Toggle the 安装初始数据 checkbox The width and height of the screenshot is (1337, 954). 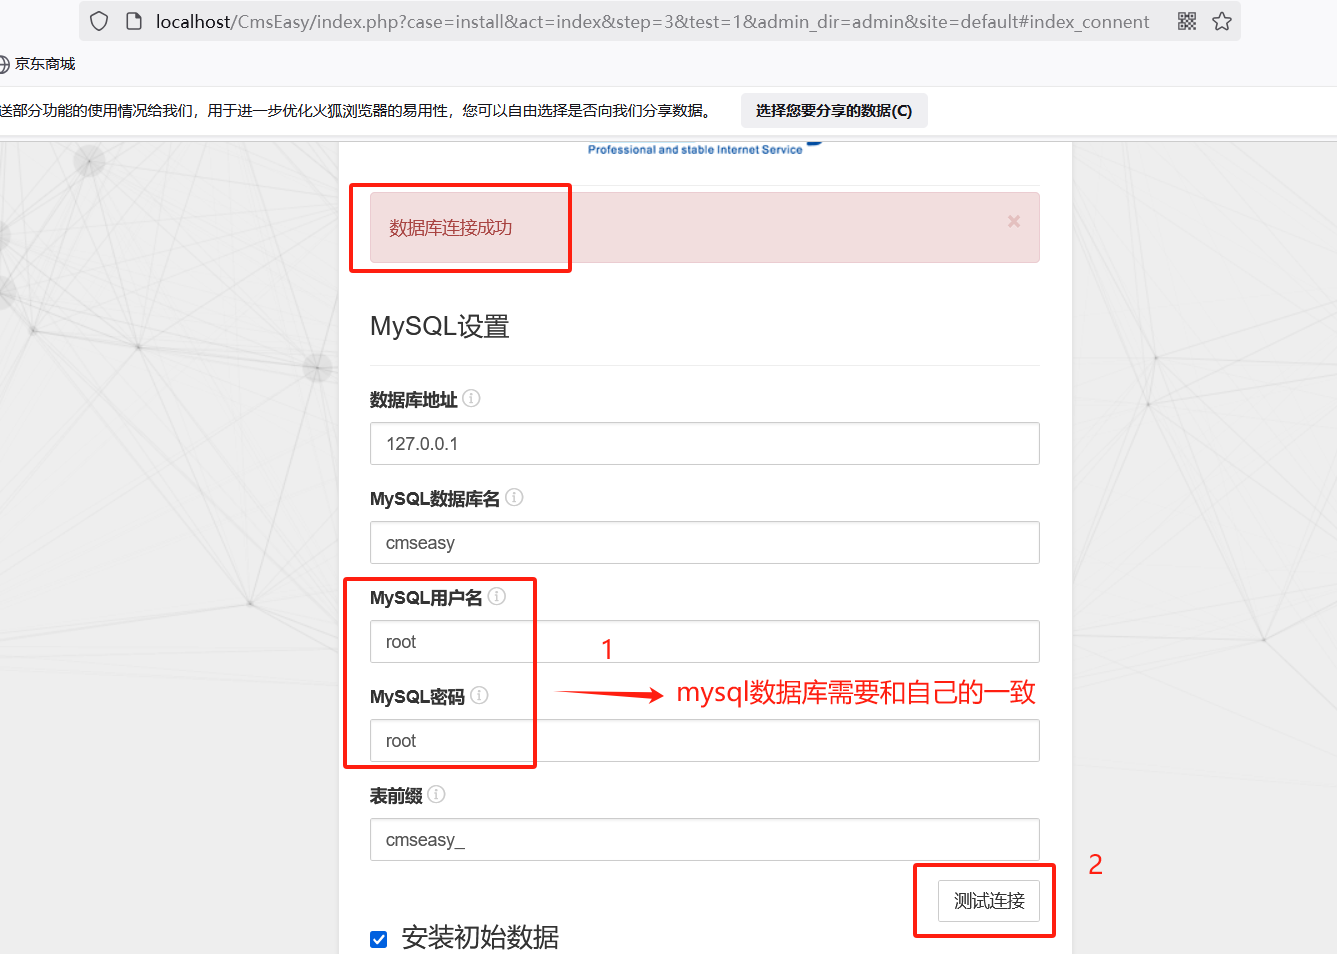tap(379, 939)
